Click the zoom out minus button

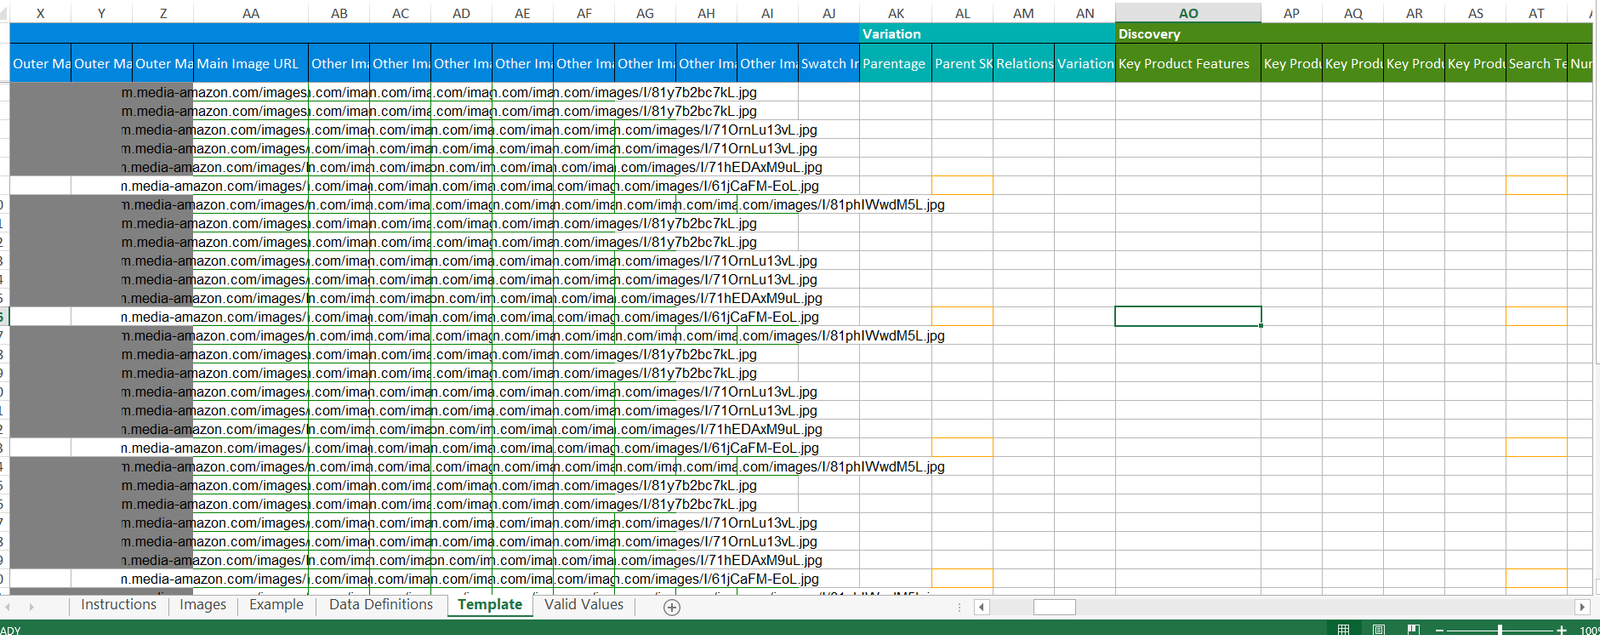pyautogui.click(x=1440, y=630)
